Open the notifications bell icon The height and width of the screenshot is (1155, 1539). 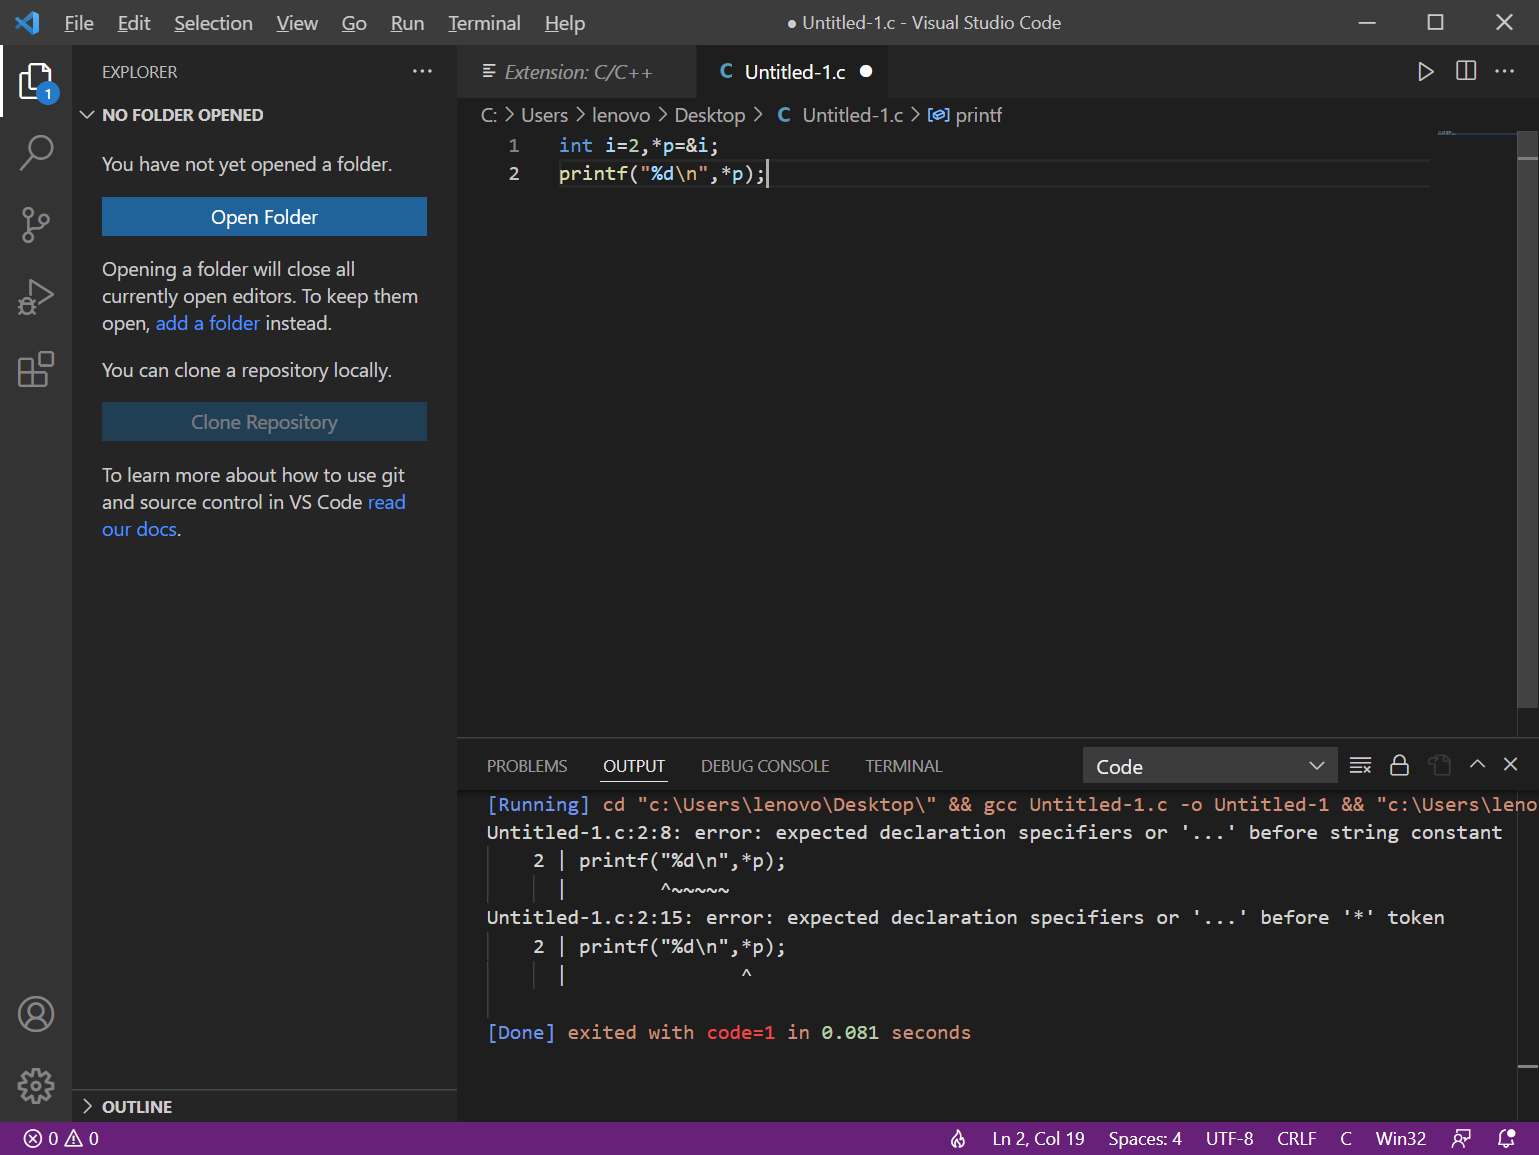click(x=1506, y=1139)
